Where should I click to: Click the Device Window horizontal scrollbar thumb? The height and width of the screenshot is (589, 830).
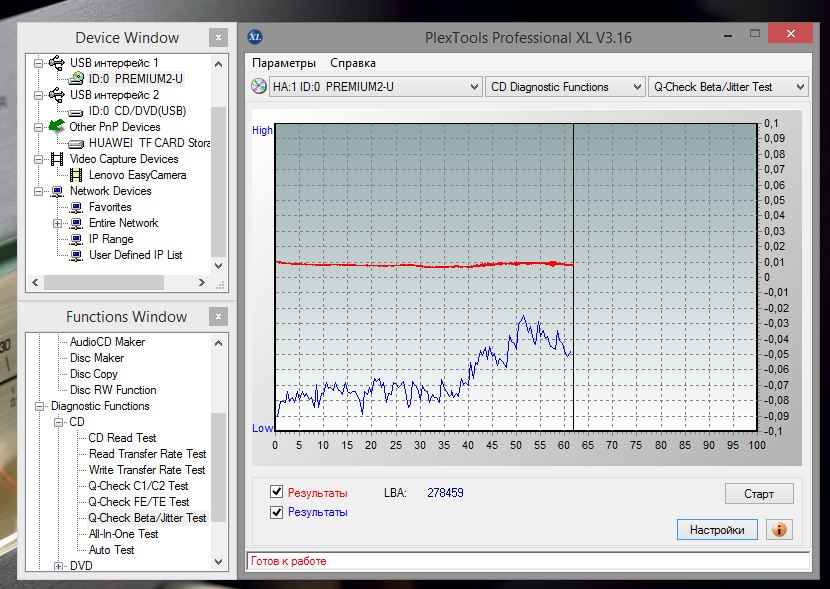point(104,283)
